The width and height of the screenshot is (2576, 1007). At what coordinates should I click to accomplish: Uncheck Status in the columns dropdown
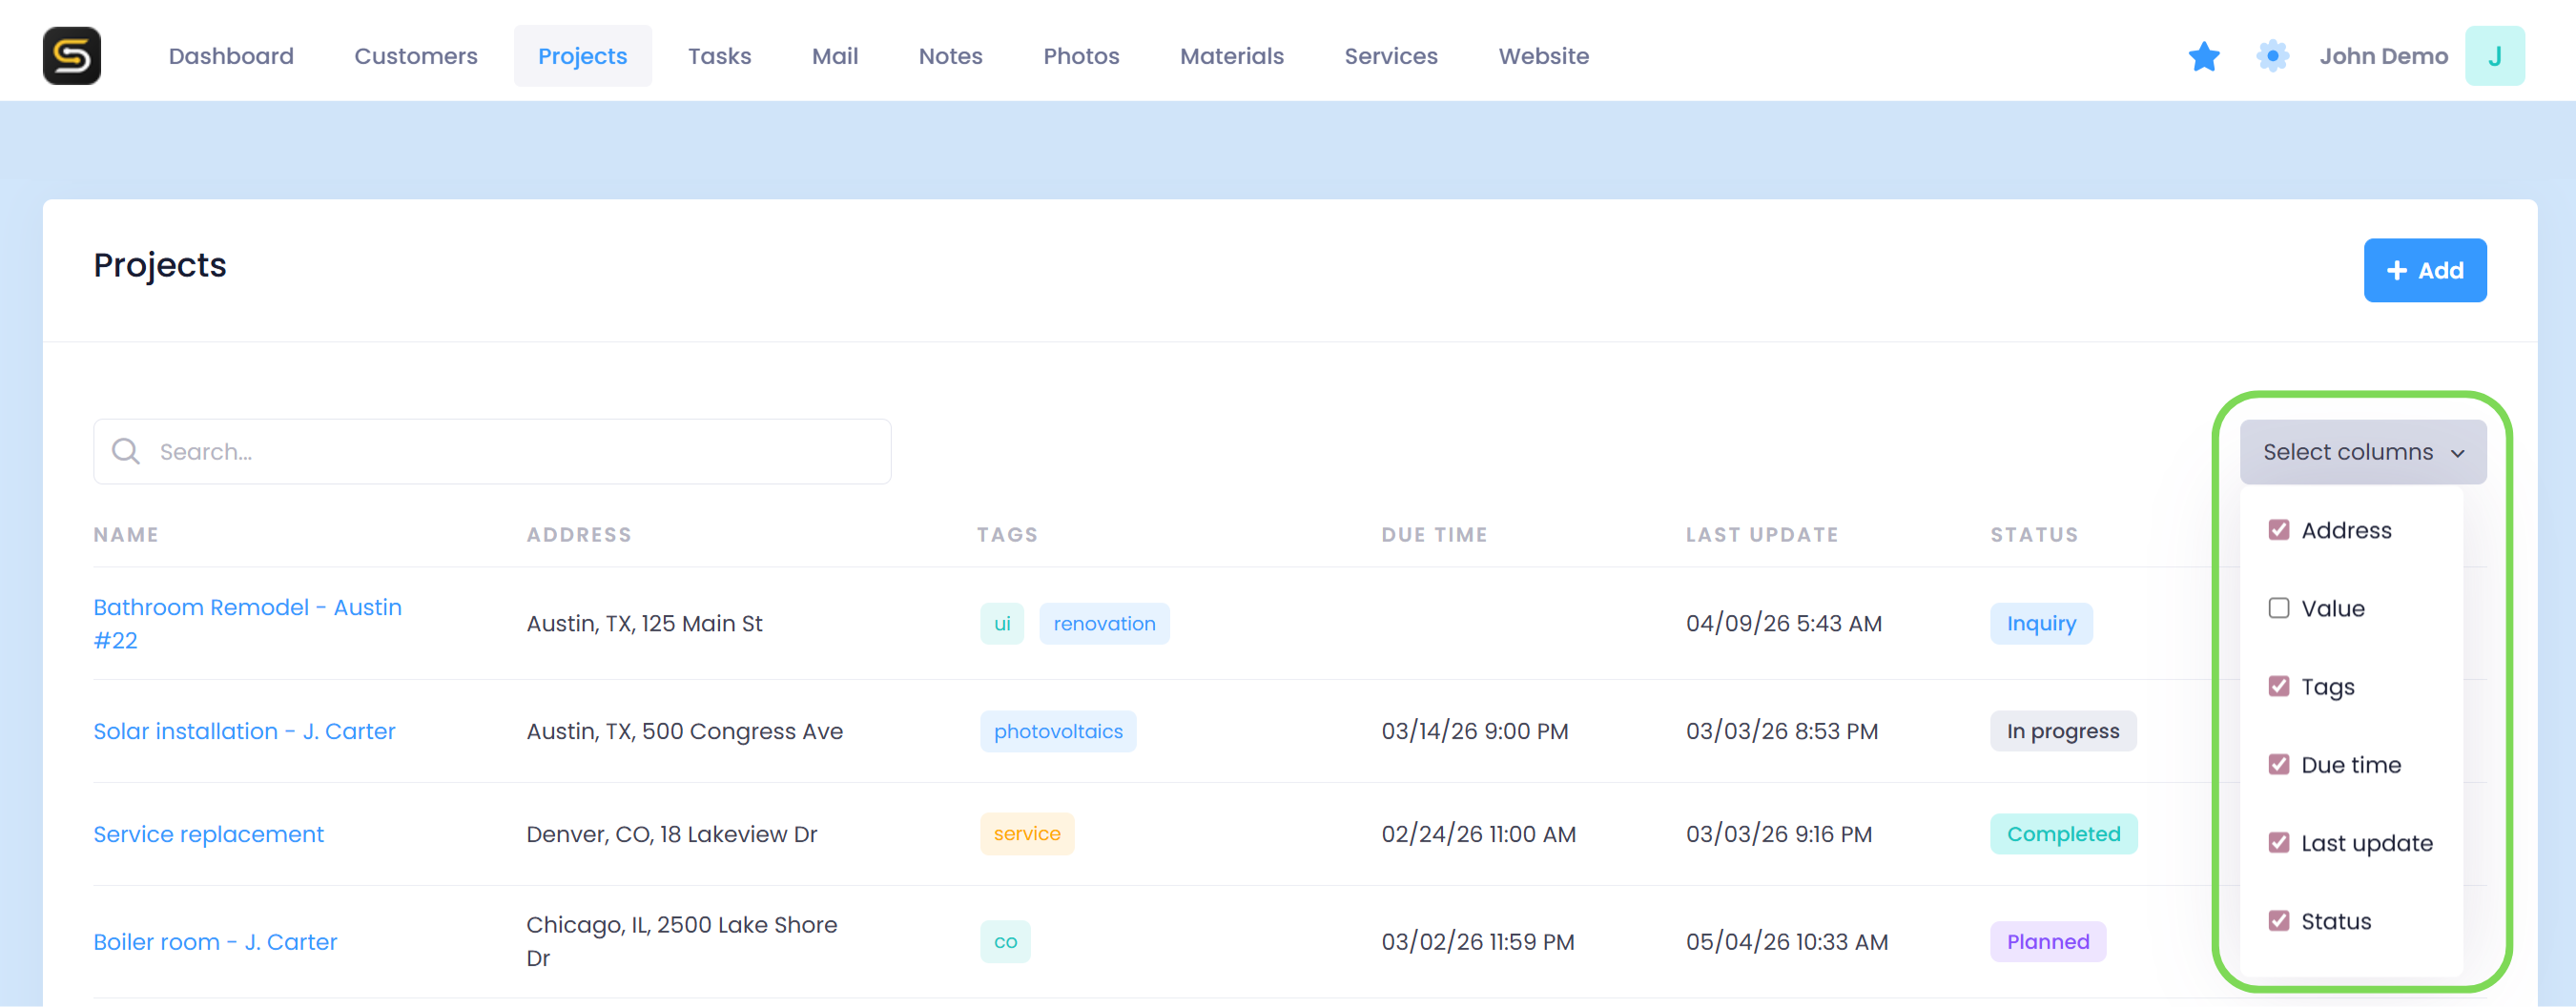click(2278, 921)
